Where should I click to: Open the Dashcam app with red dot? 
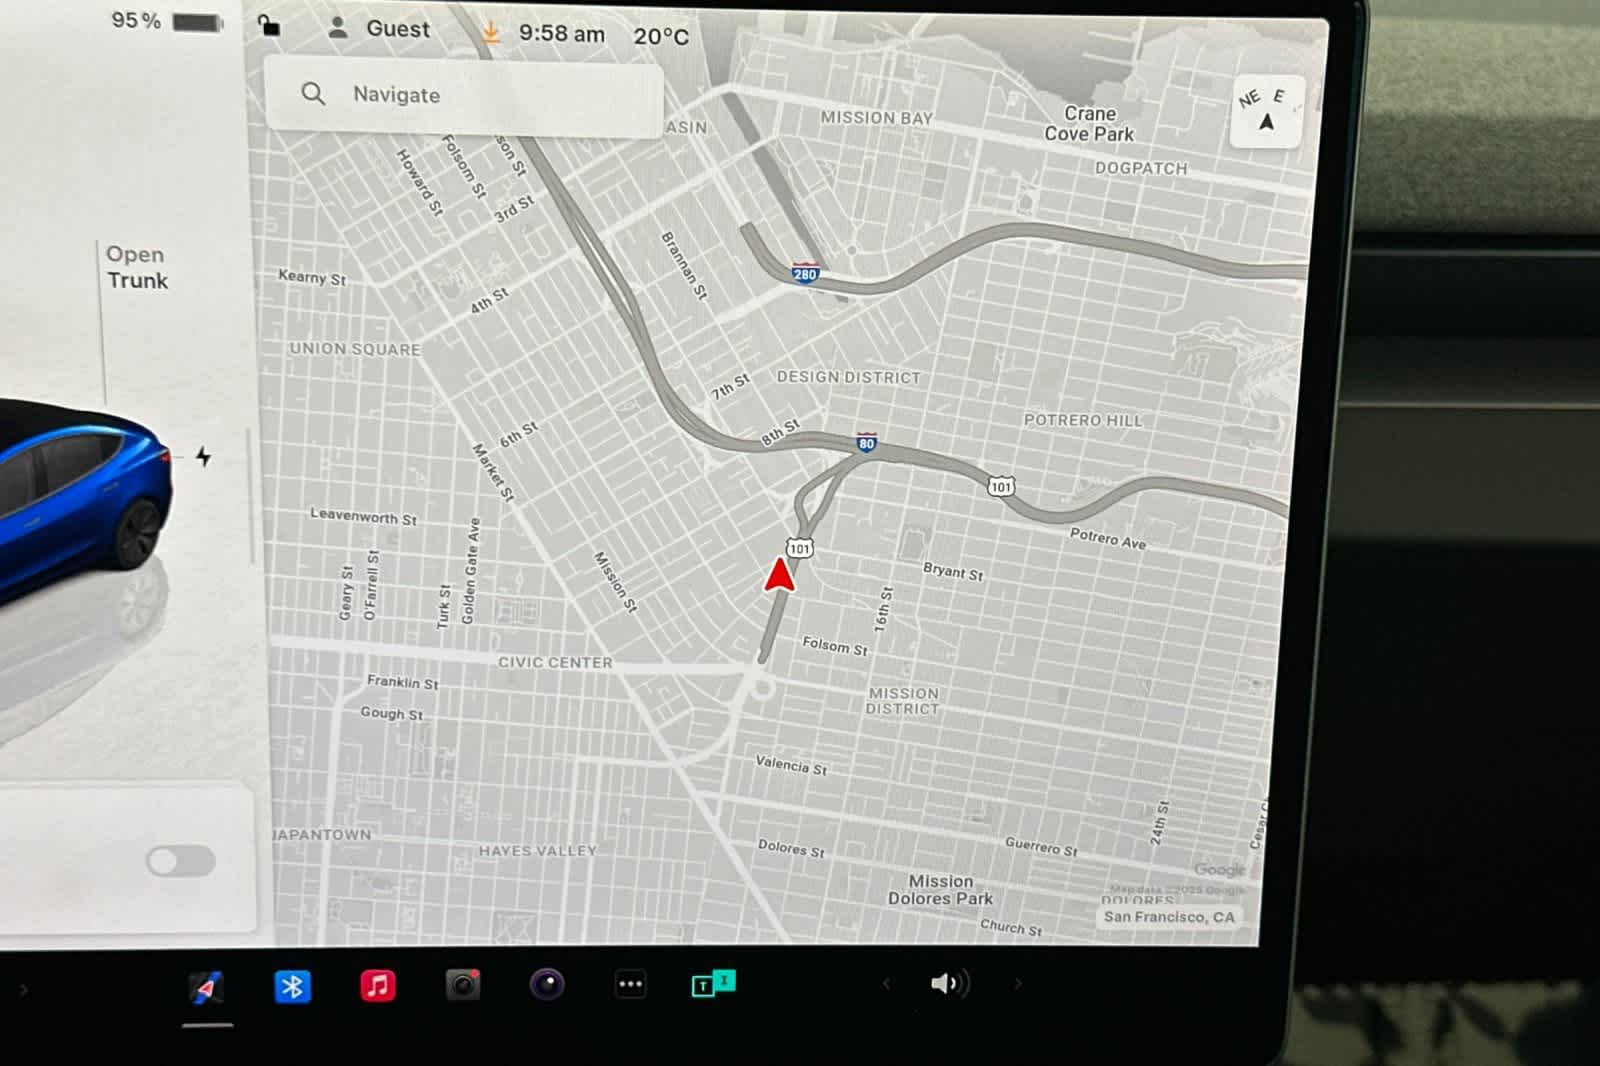(463, 985)
